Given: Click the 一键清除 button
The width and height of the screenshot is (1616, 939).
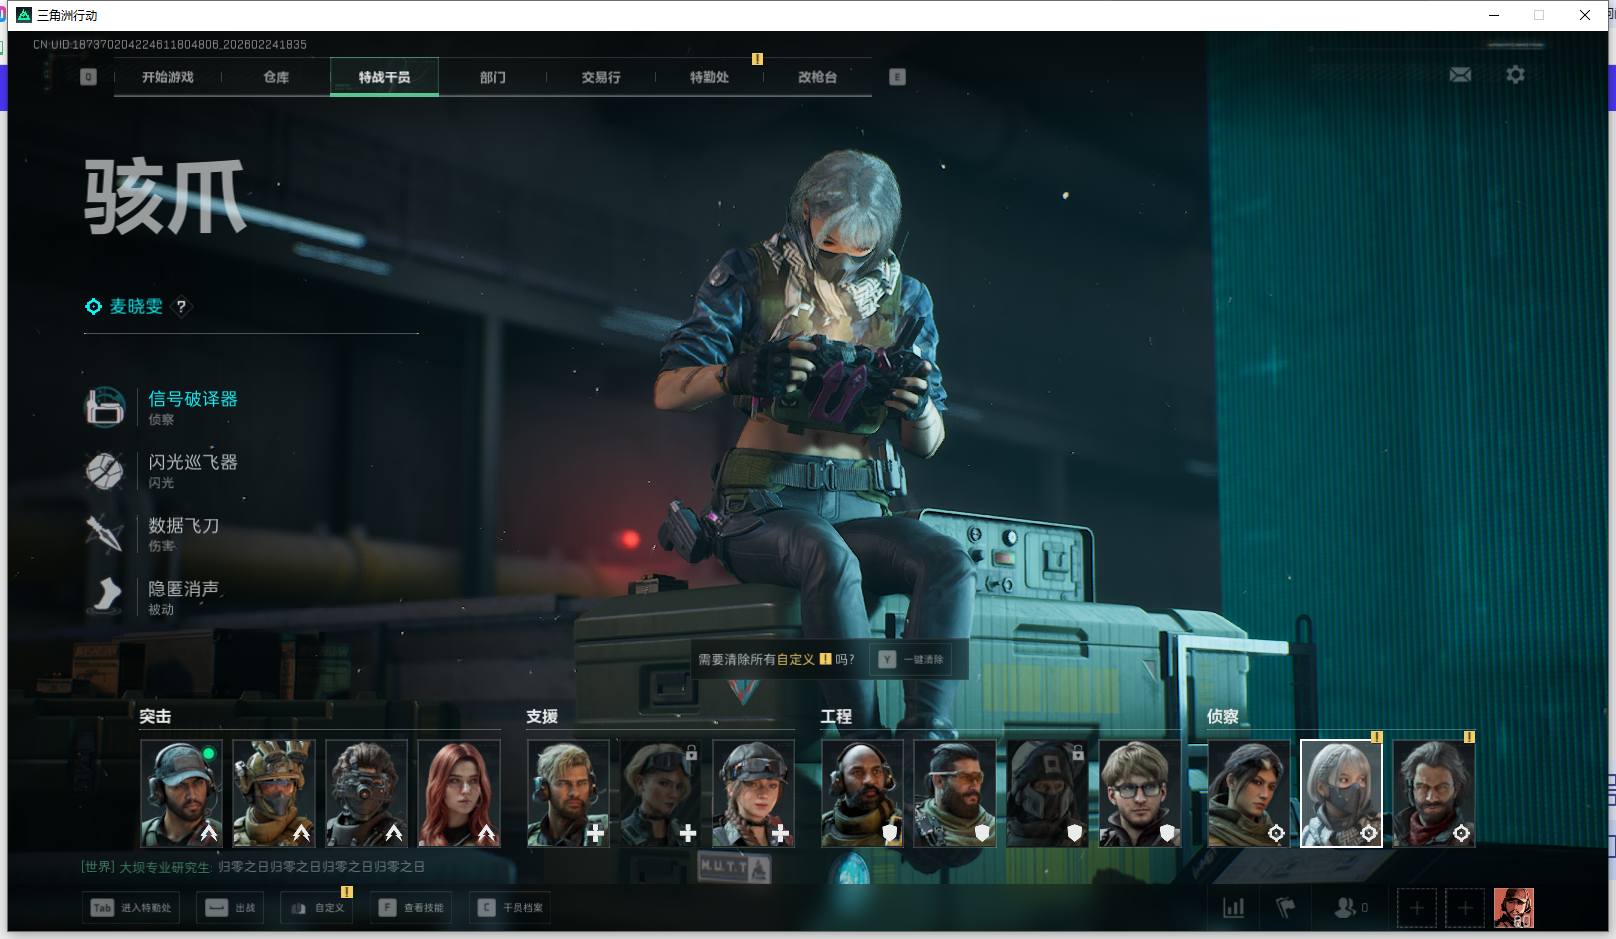Looking at the screenshot, I should pos(912,660).
